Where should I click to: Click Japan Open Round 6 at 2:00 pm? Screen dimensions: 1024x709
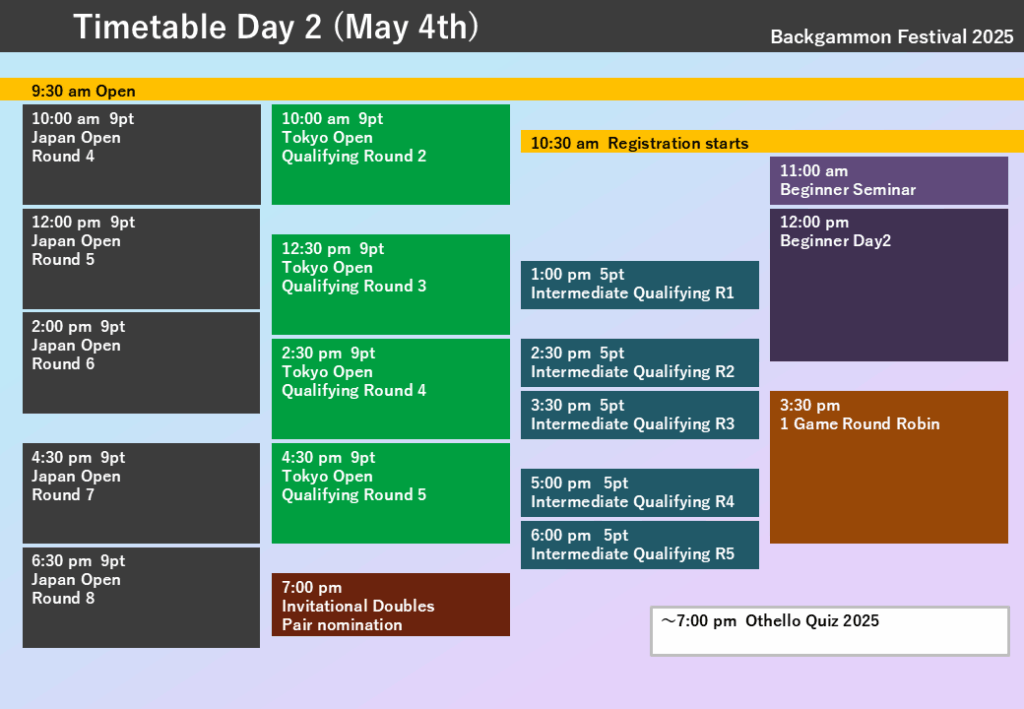coord(141,362)
